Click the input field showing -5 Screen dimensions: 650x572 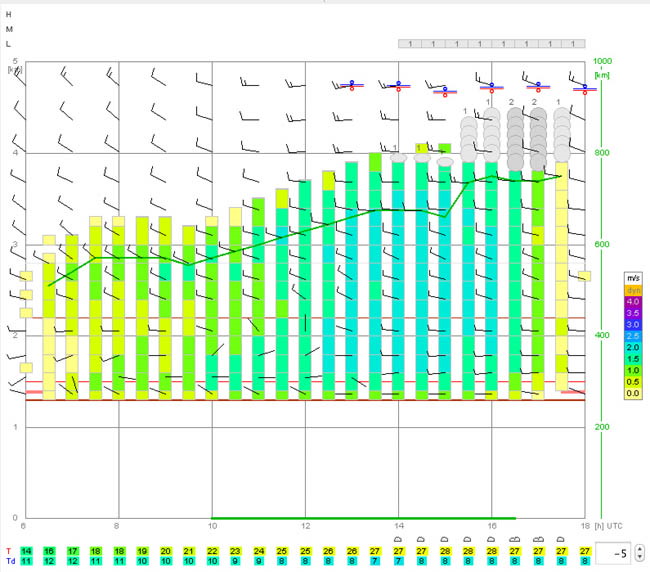[614, 553]
